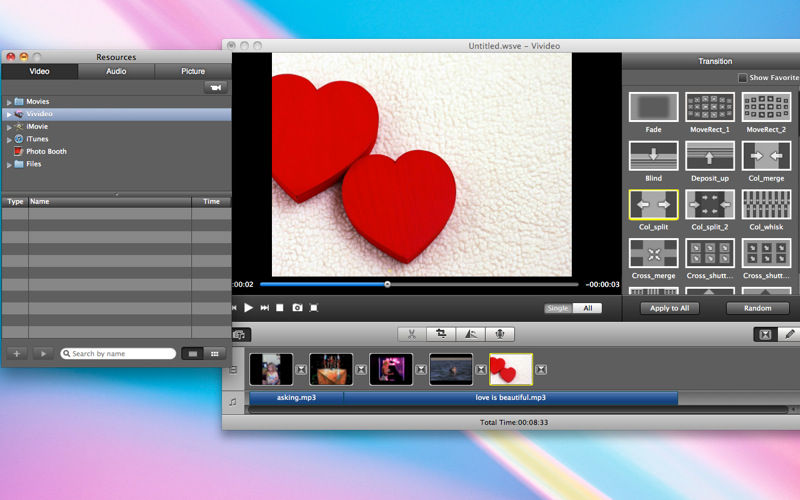Click transition marker after first clip

pos(301,369)
